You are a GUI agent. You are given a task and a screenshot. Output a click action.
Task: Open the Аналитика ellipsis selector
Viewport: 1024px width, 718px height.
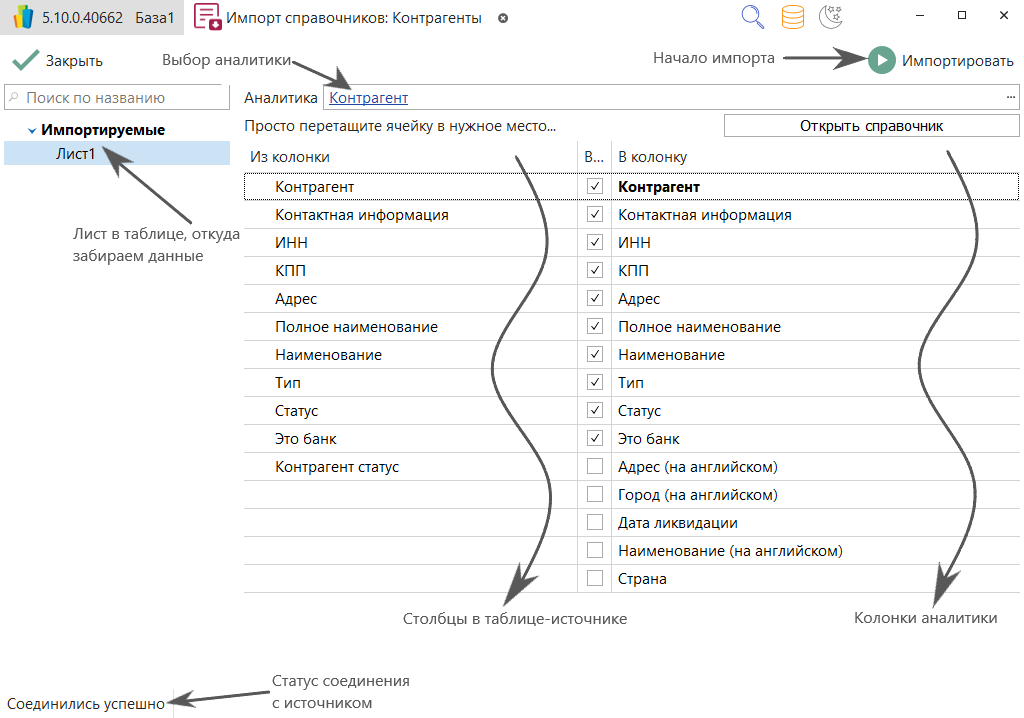(1011, 98)
